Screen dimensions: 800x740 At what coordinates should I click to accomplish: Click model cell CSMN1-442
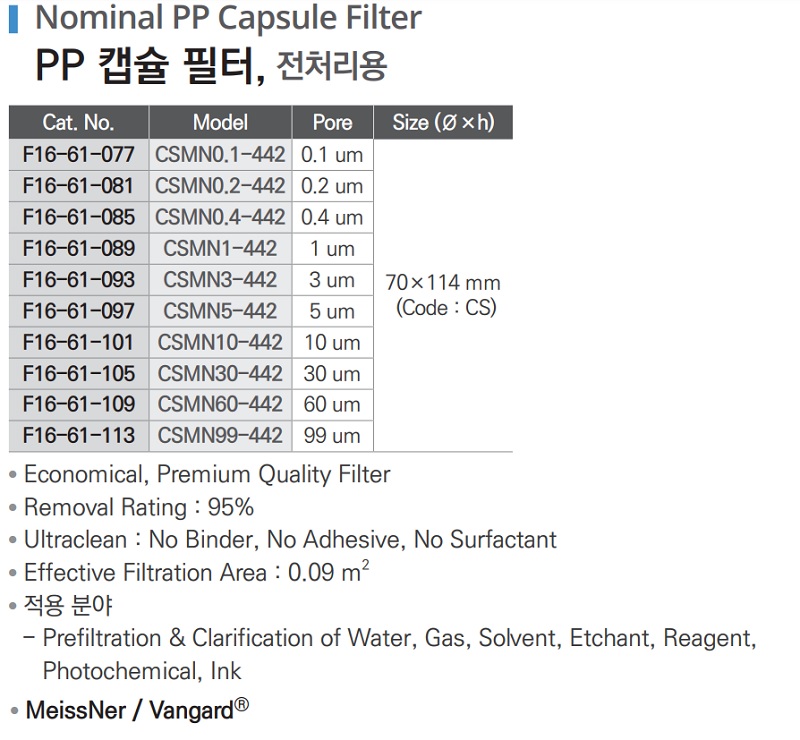(x=220, y=248)
